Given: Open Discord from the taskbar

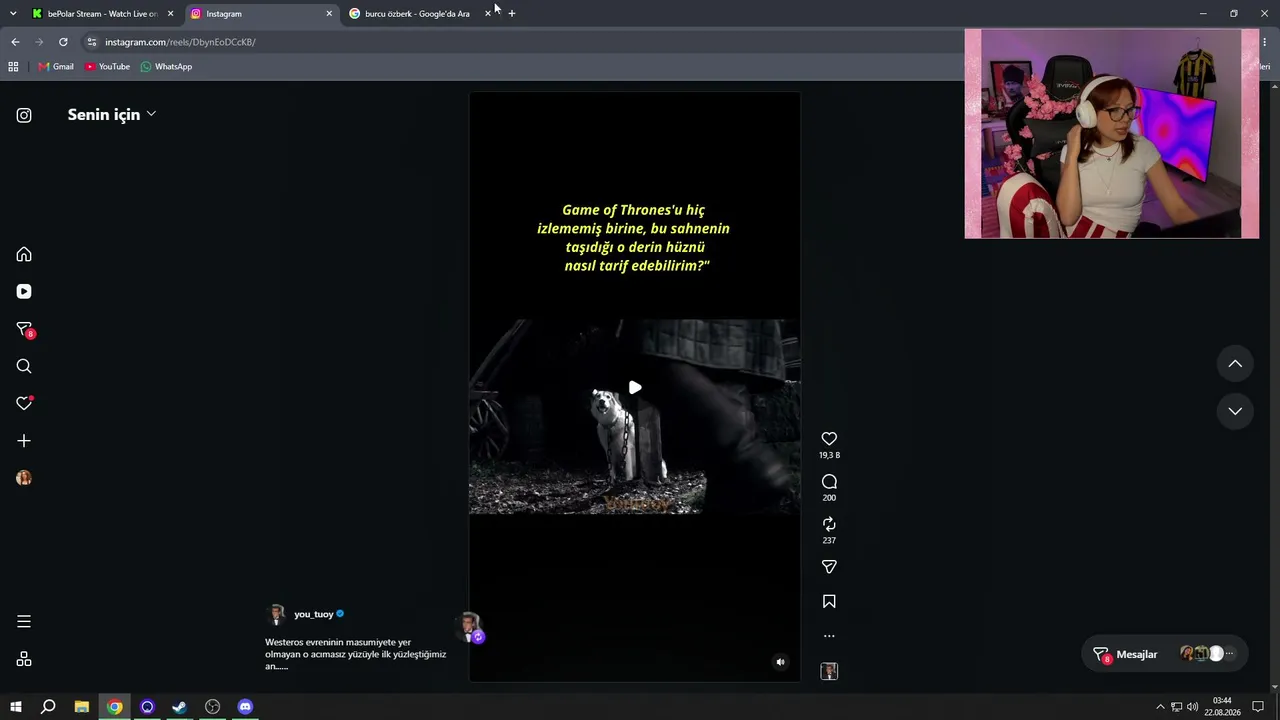Looking at the screenshot, I should click(x=245, y=707).
